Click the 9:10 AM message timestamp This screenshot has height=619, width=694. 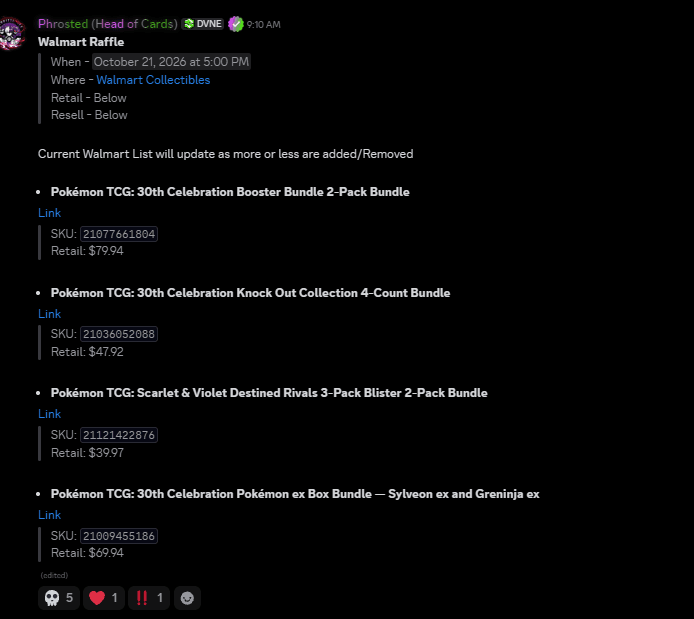263,24
